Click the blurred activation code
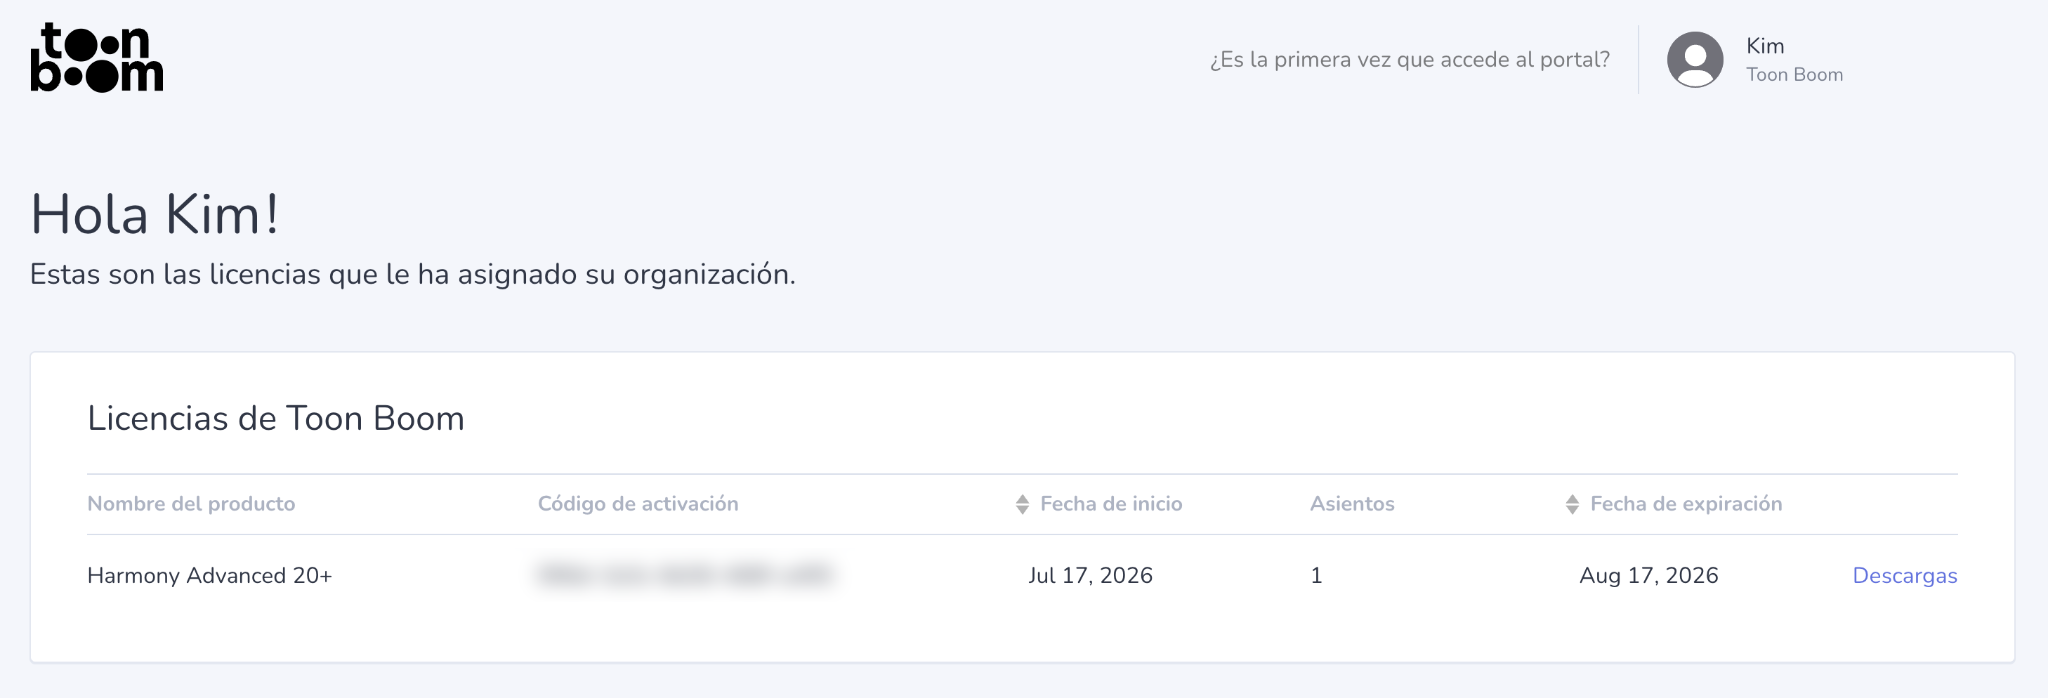This screenshot has height=698, width=2048. coord(685,575)
